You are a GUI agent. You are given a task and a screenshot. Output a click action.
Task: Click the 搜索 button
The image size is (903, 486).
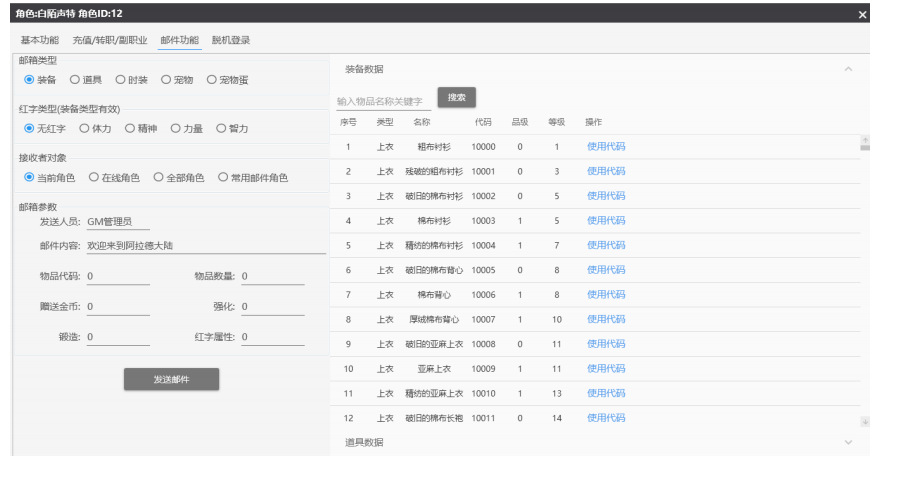click(x=457, y=97)
